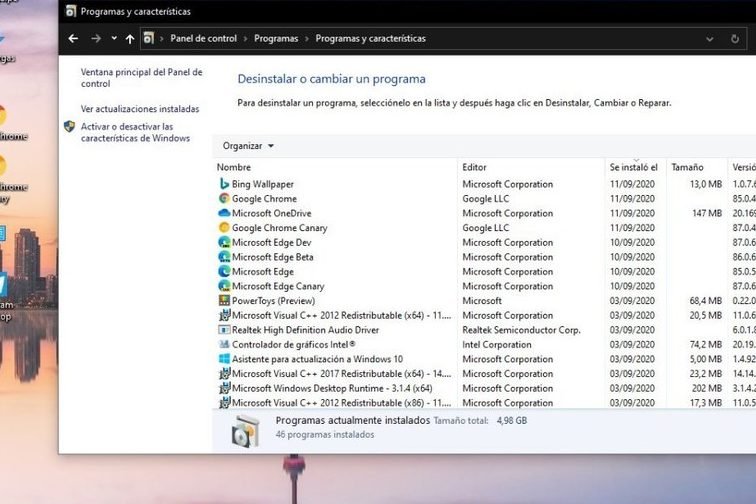756x504 pixels.
Task: Select the Google Chrome Canary icon
Action: tap(224, 228)
